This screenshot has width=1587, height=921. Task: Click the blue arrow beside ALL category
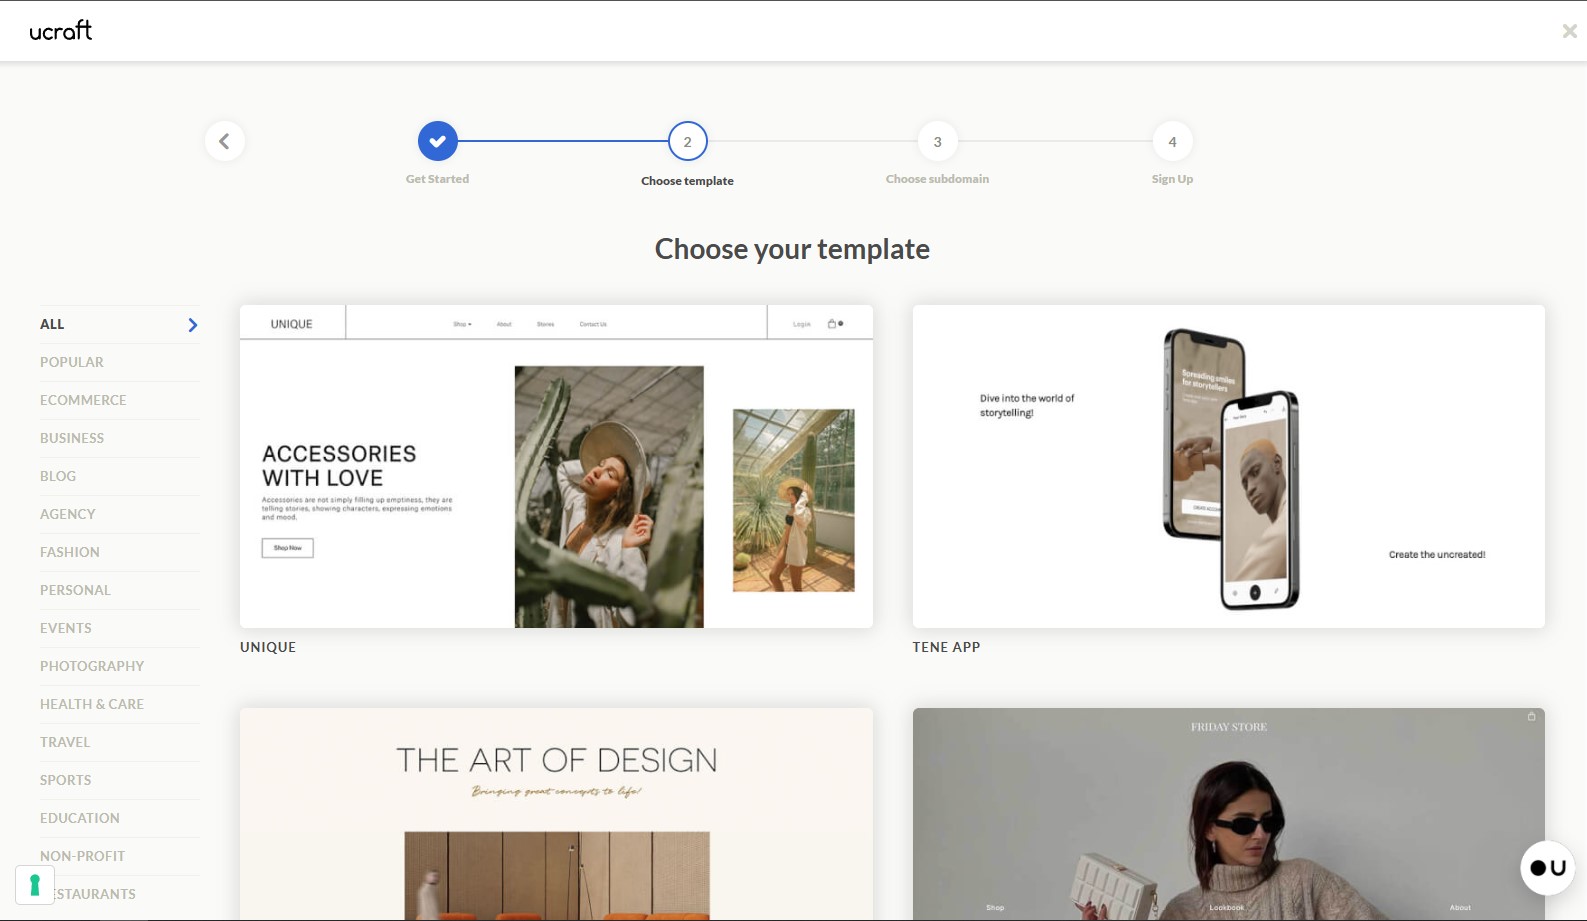click(x=193, y=325)
